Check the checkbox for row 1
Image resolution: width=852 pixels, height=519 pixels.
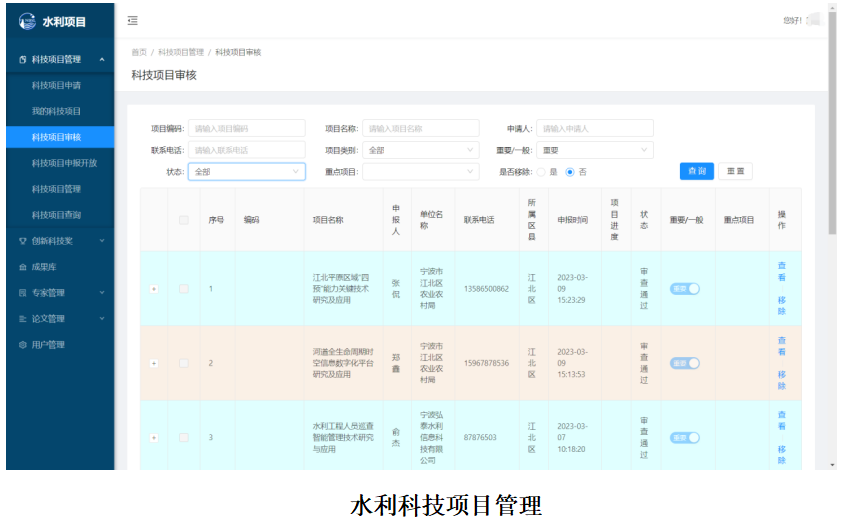pos(184,289)
